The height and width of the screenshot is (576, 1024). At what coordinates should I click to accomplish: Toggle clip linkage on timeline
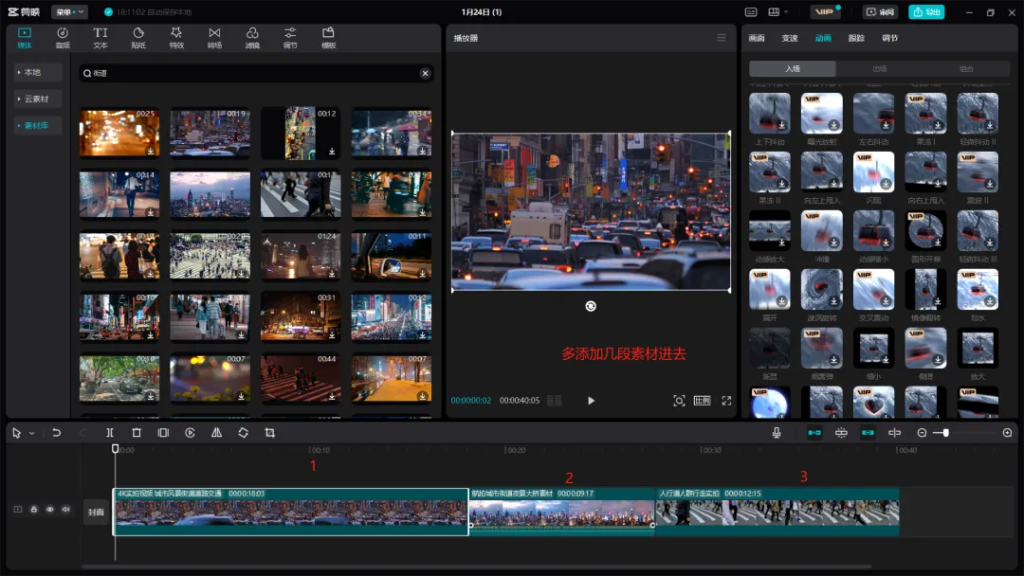coord(867,433)
